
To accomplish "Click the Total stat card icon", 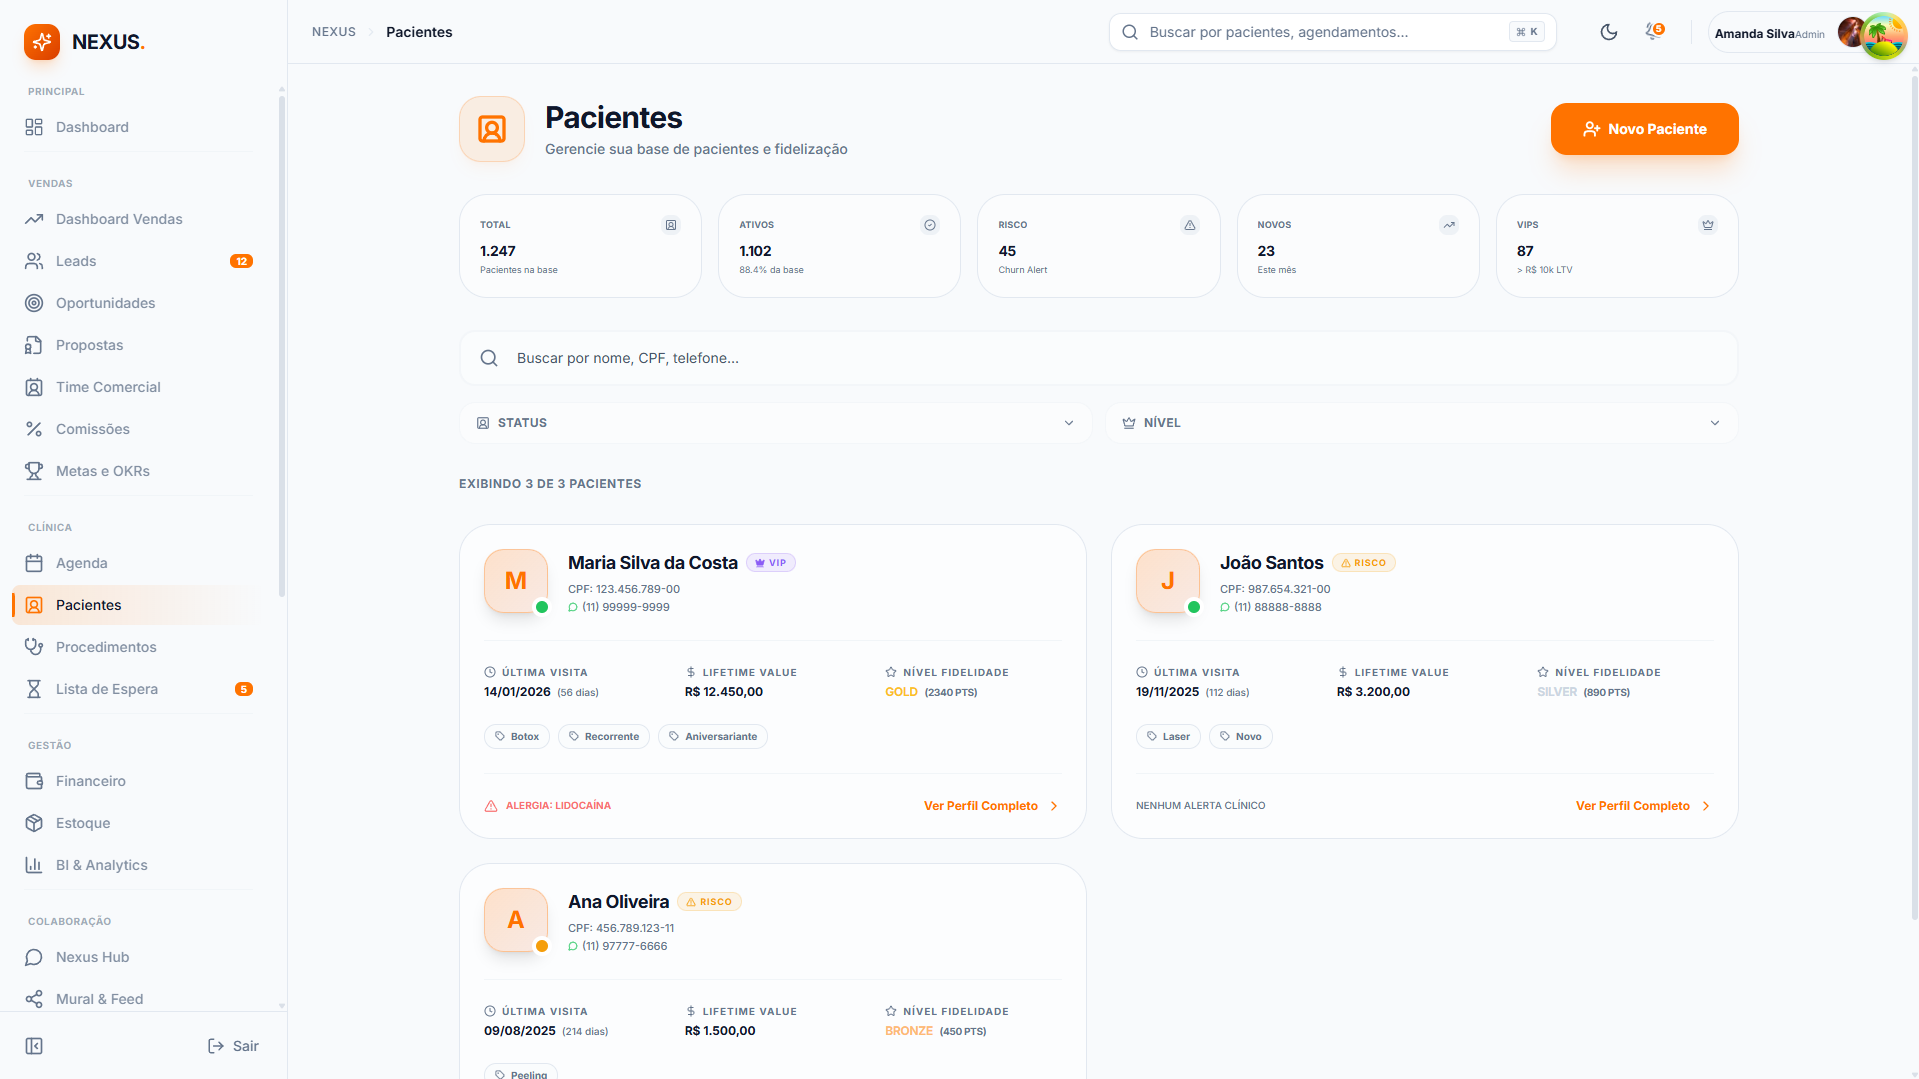I will pyautogui.click(x=671, y=225).
